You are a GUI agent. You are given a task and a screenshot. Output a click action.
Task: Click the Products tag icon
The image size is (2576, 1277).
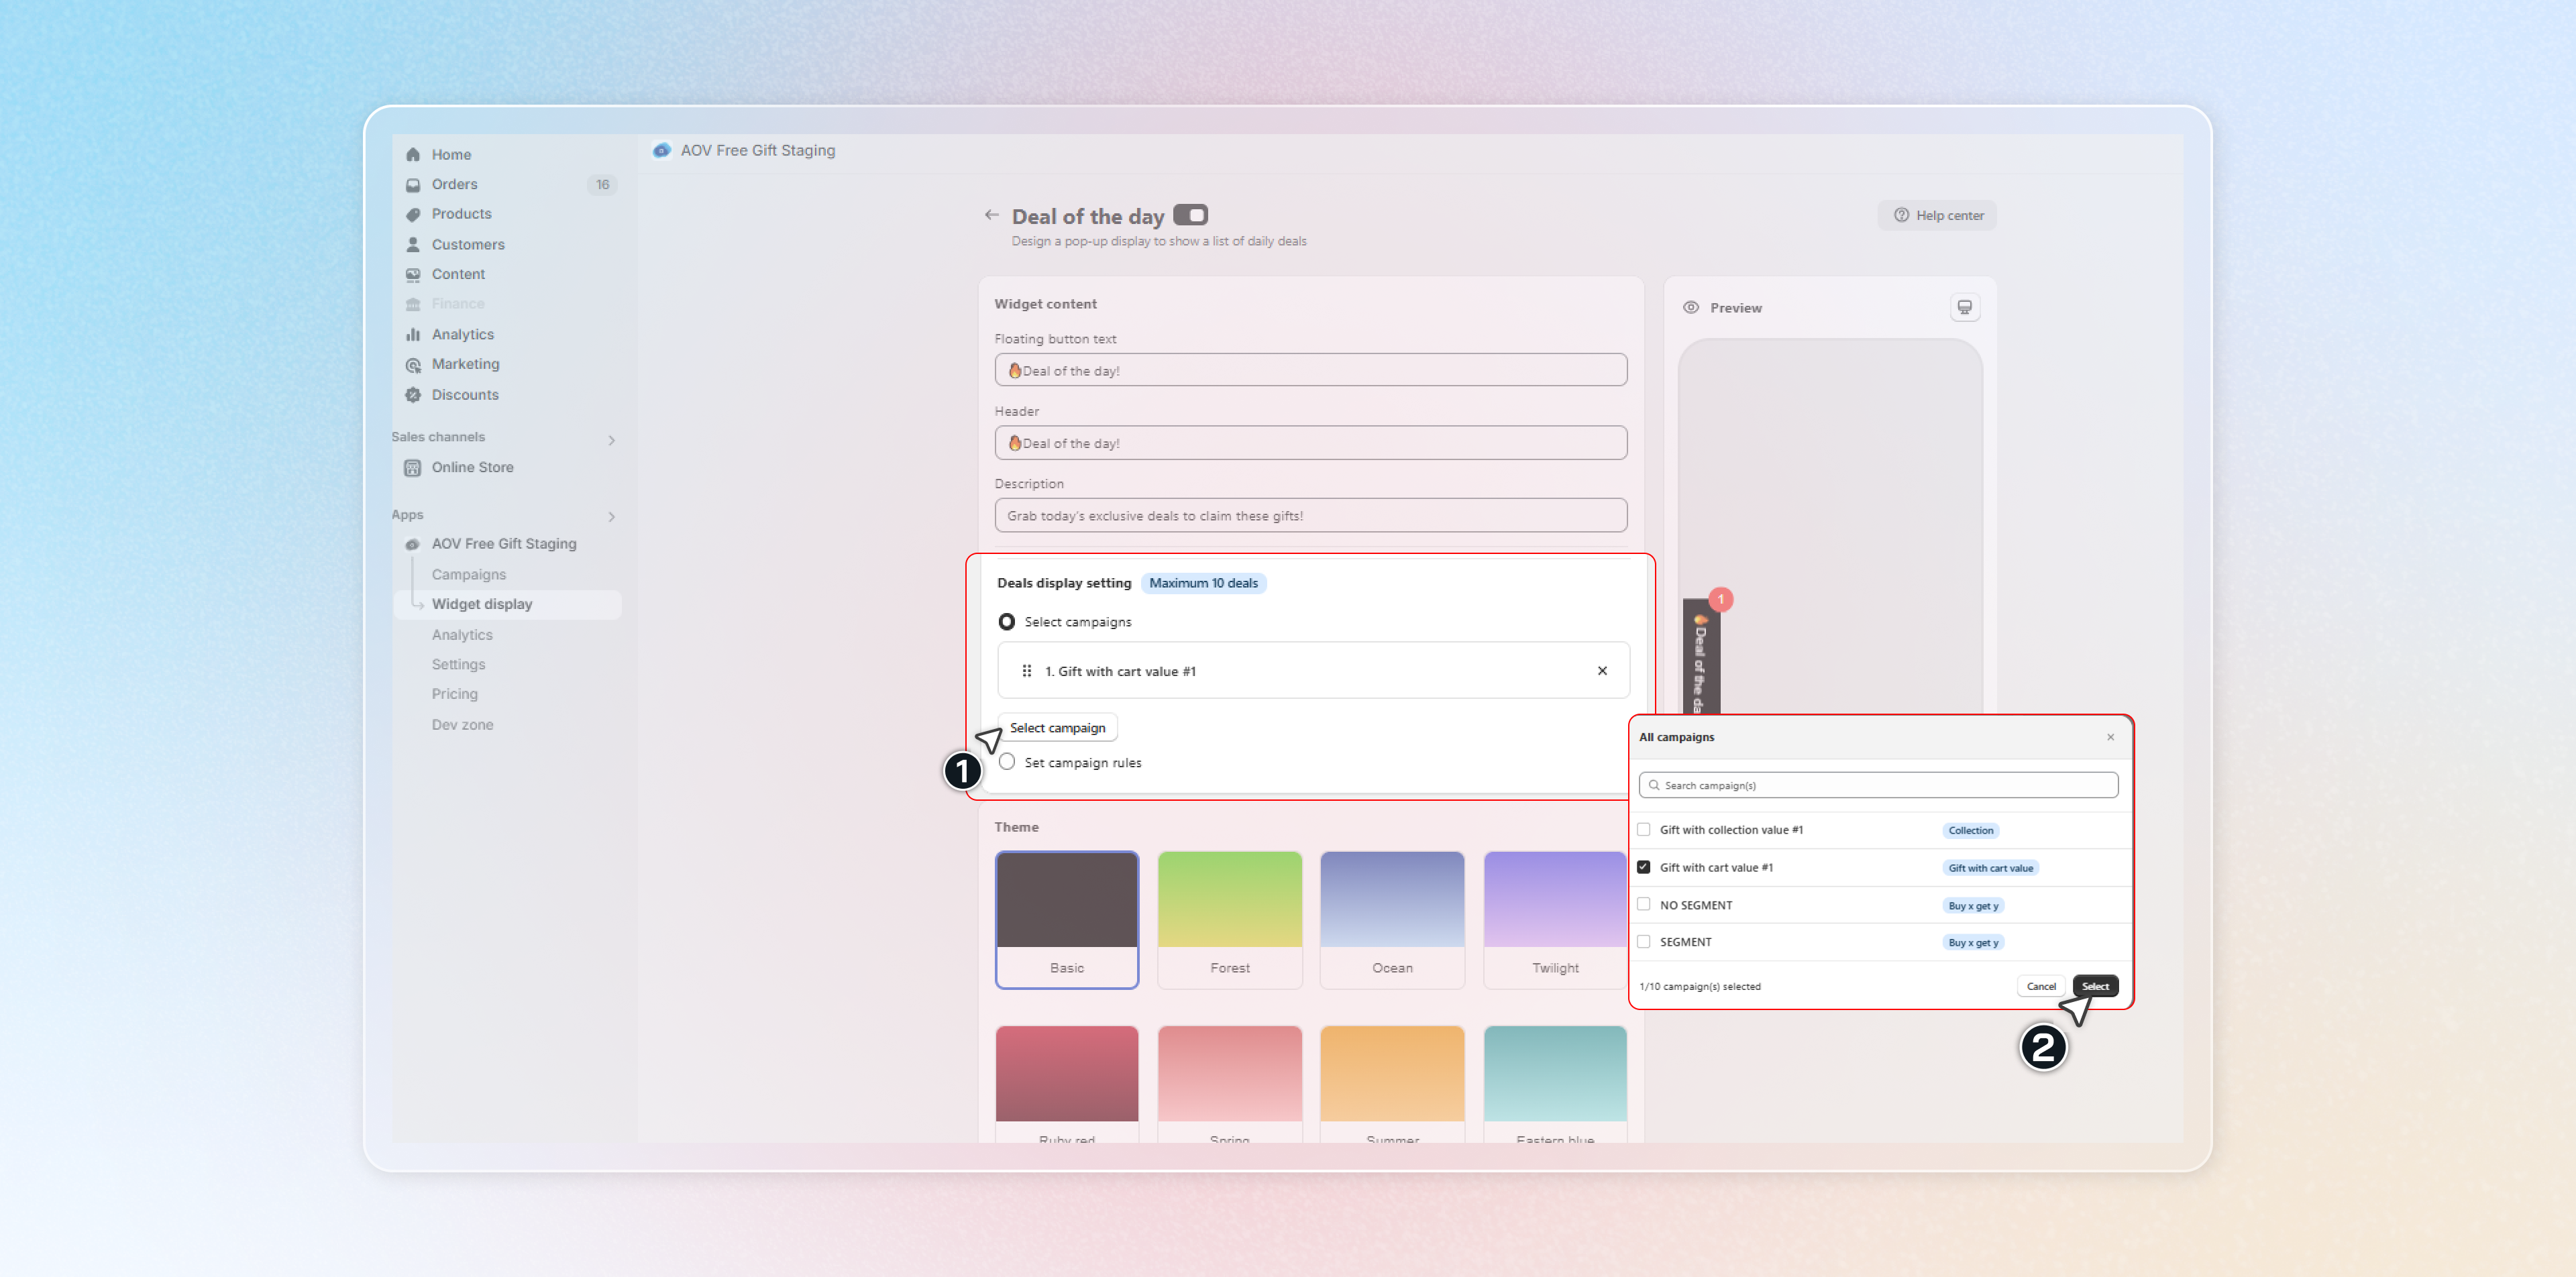(413, 215)
